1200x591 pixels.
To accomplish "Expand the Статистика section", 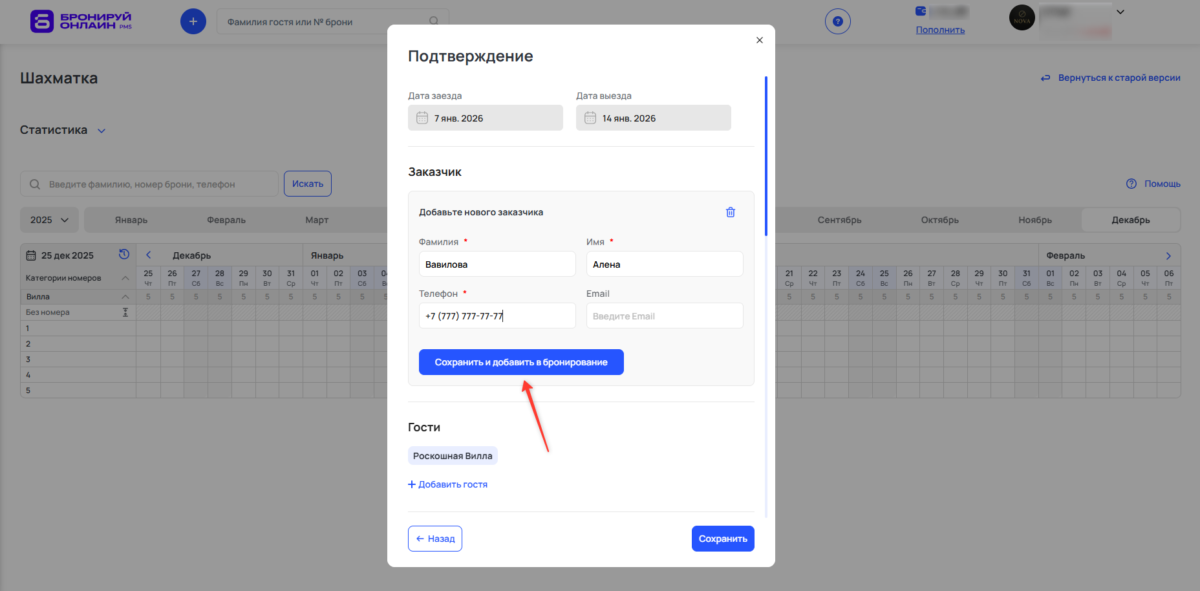I will click(64, 129).
